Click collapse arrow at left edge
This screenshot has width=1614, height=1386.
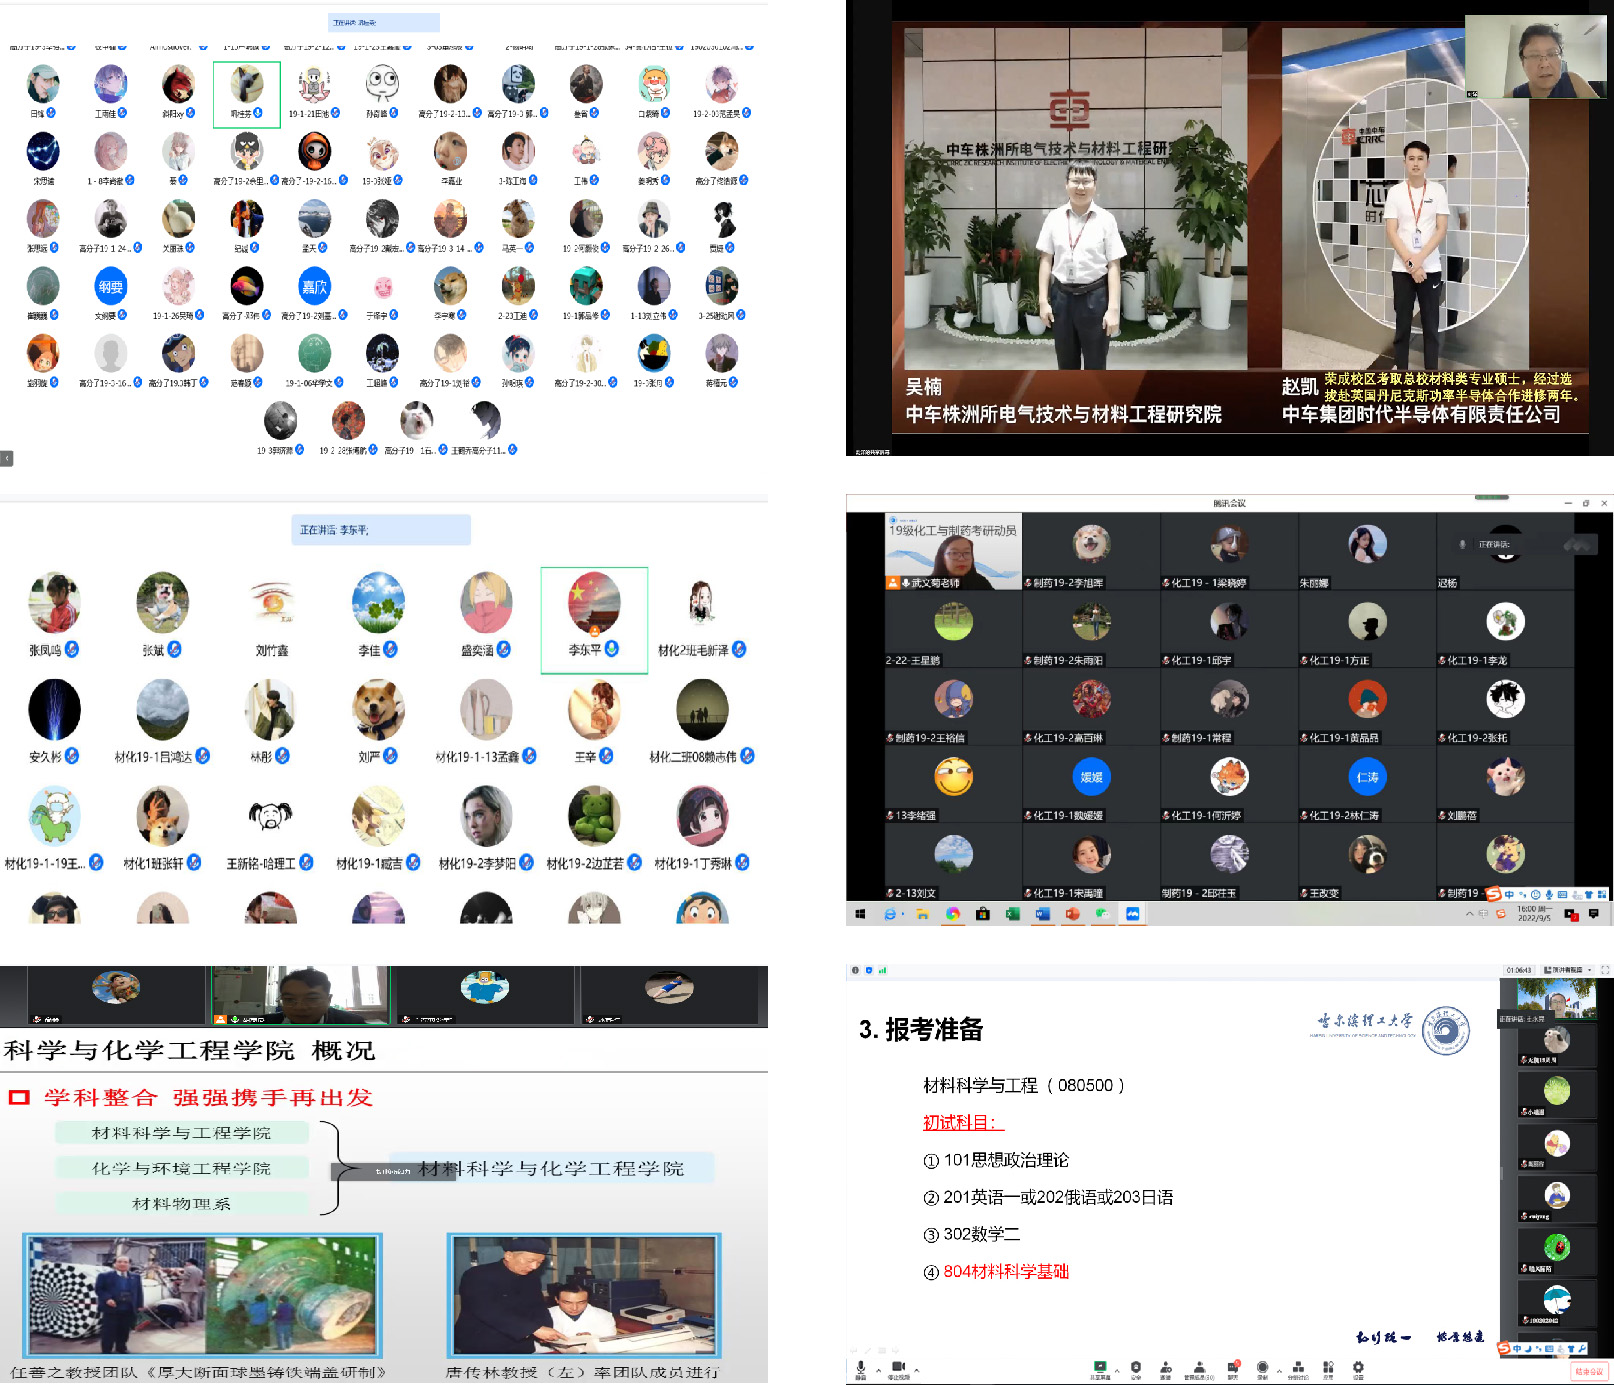pos(7,458)
